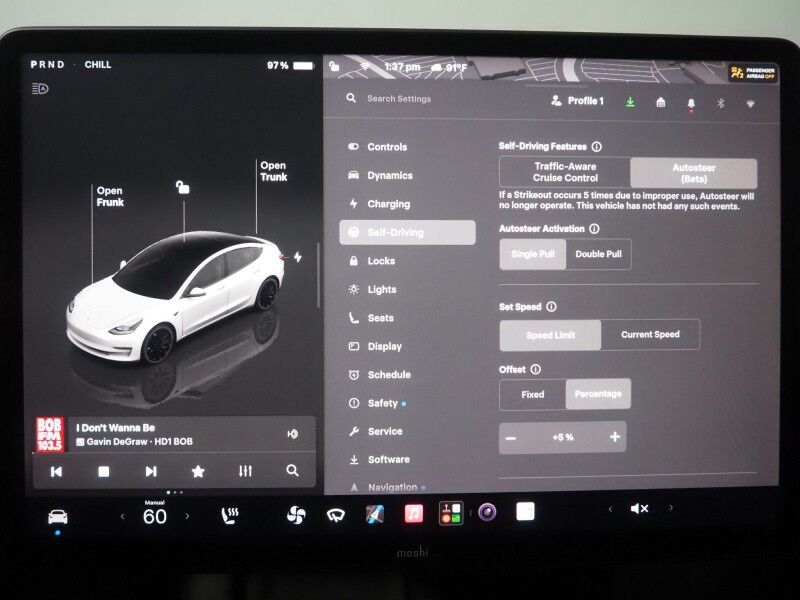Open the camera app icon
Screen dimensions: 800x600
click(487, 512)
